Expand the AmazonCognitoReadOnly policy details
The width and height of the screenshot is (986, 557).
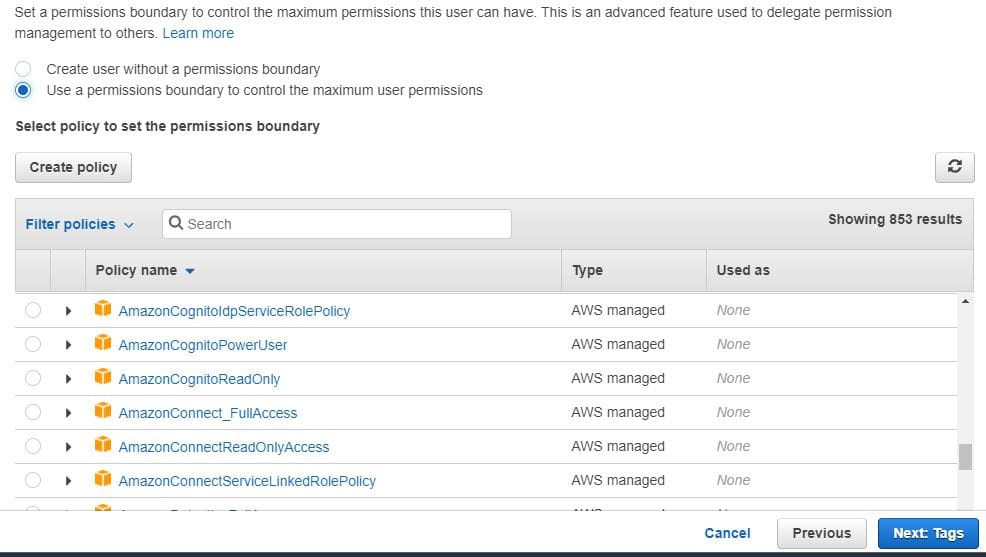[x=68, y=379]
